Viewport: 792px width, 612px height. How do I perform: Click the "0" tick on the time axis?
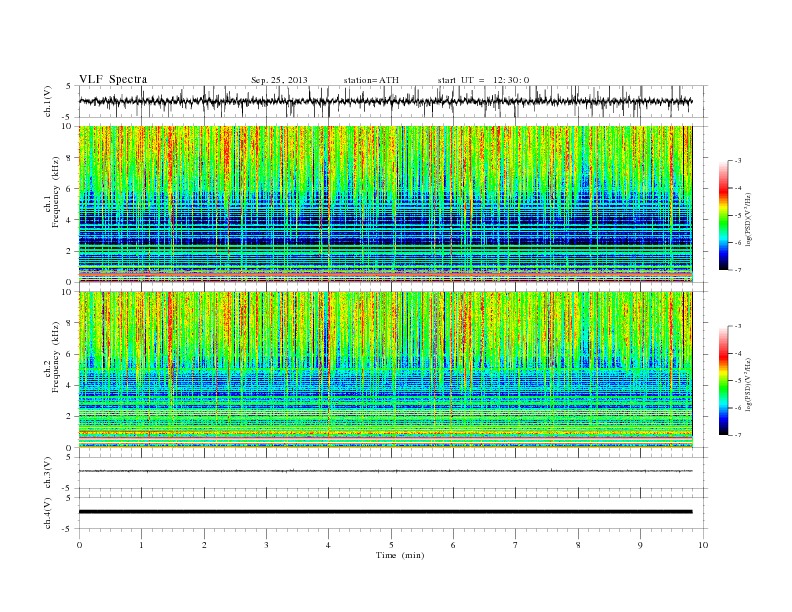point(79,545)
